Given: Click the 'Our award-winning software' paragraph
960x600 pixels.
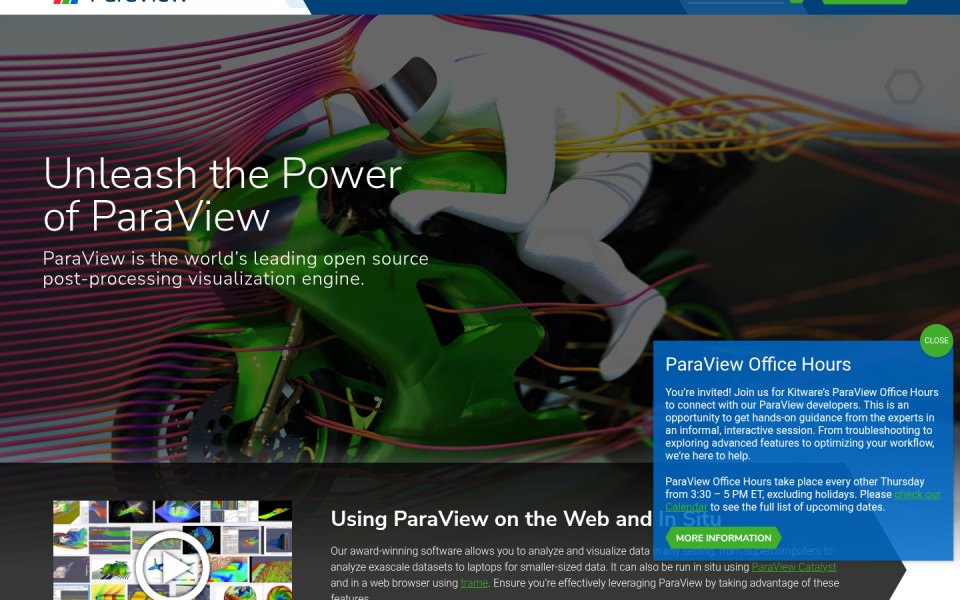Looking at the screenshot, I should (585, 574).
